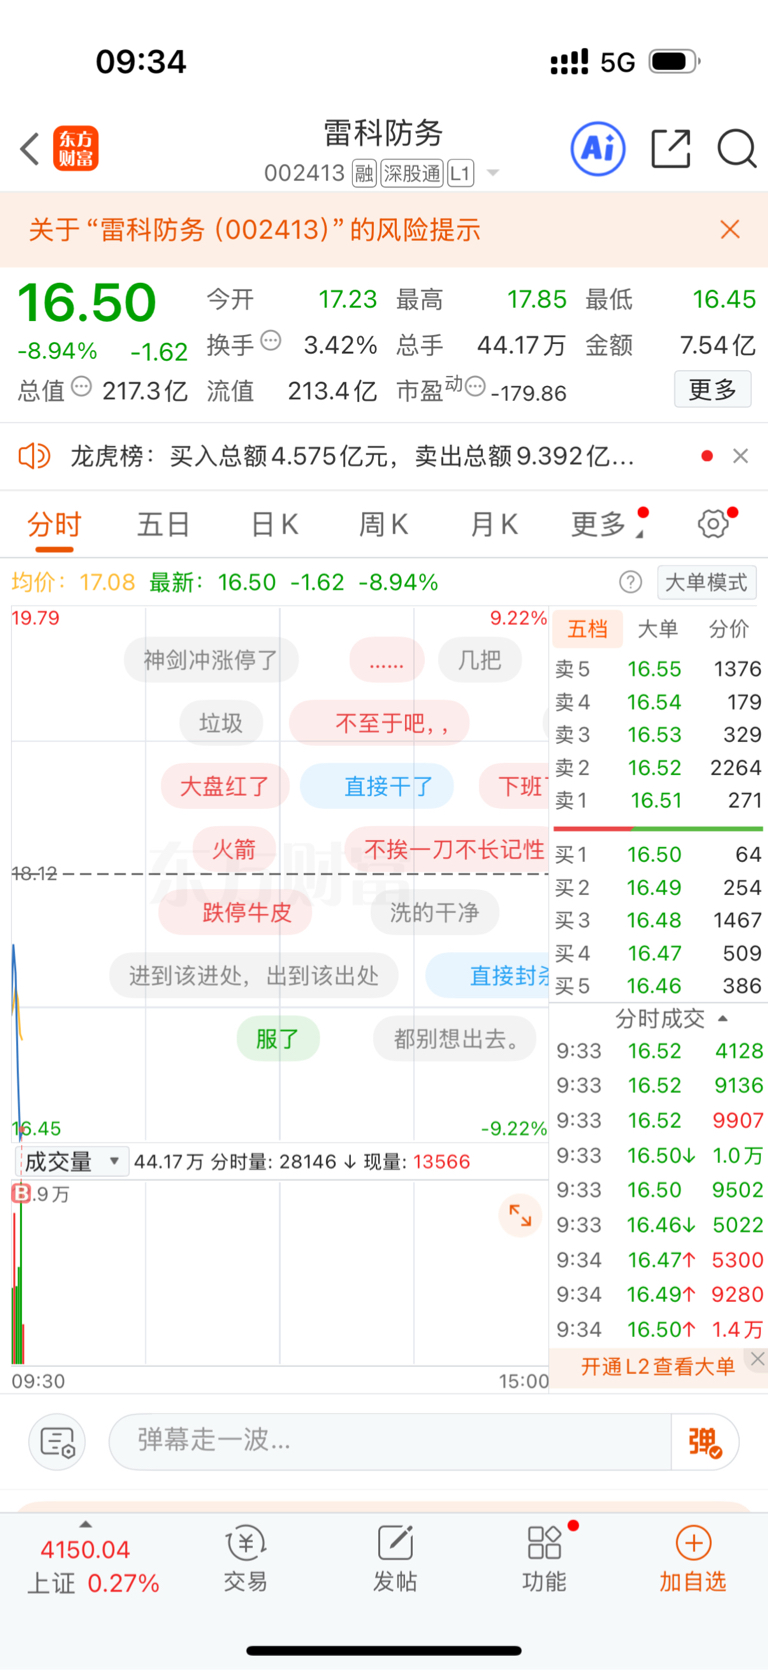Tap the 深股通 tag
This screenshot has width=768, height=1670.
[x=412, y=173]
